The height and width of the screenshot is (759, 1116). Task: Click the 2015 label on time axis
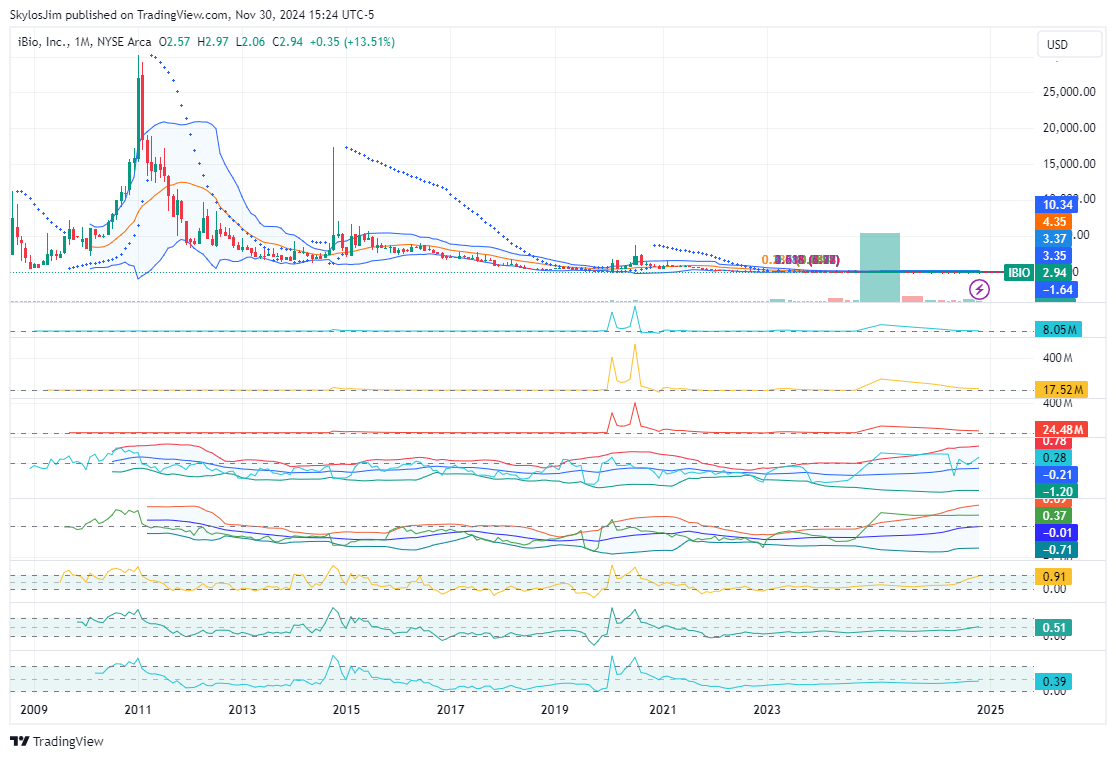[x=346, y=710]
